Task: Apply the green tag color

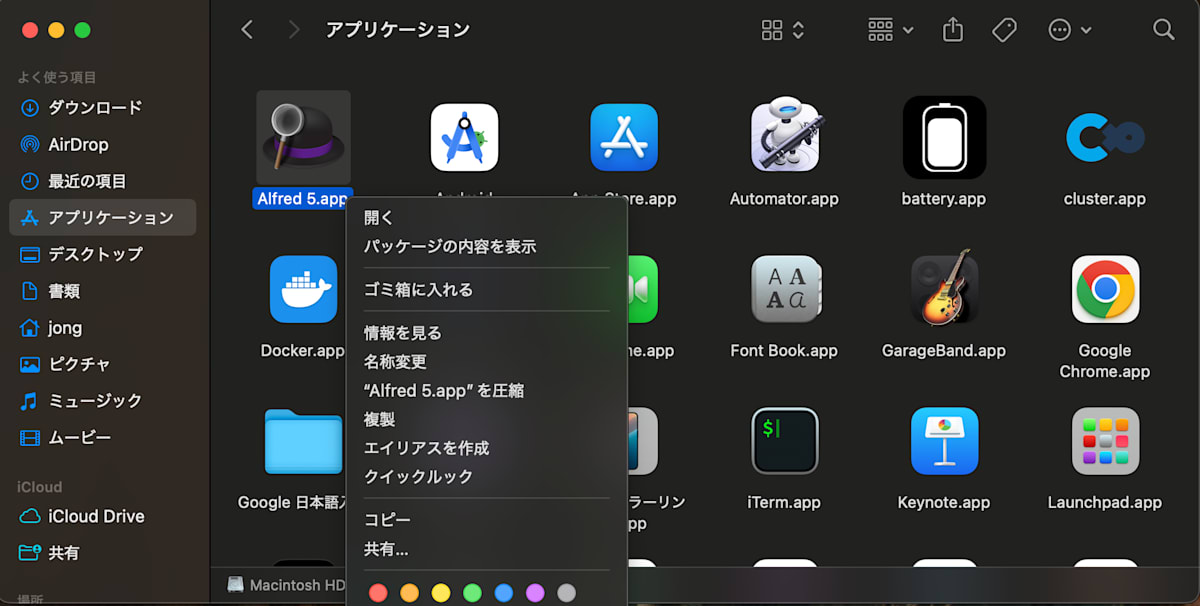Action: tap(472, 593)
